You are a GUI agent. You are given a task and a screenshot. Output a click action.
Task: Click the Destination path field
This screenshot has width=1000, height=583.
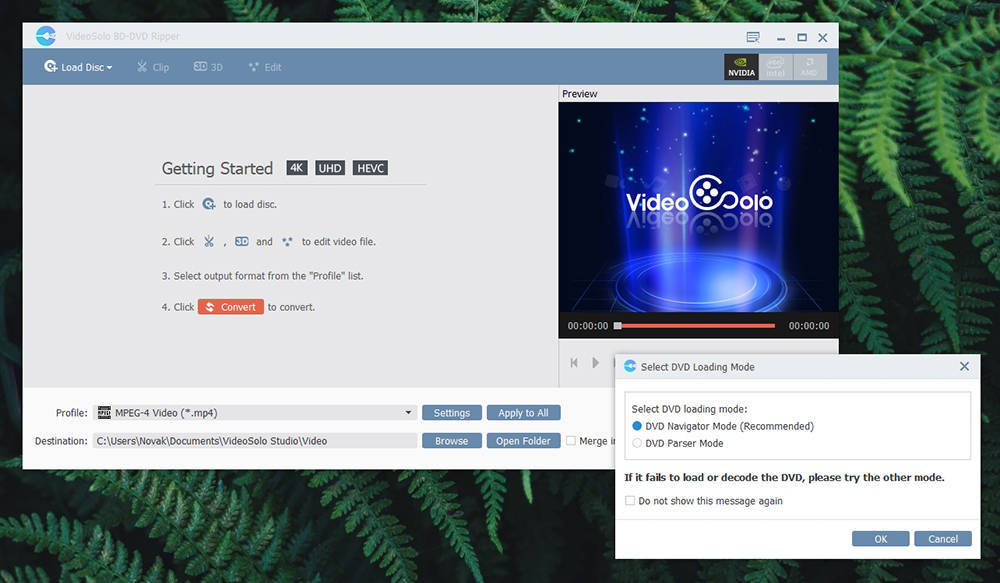point(254,441)
